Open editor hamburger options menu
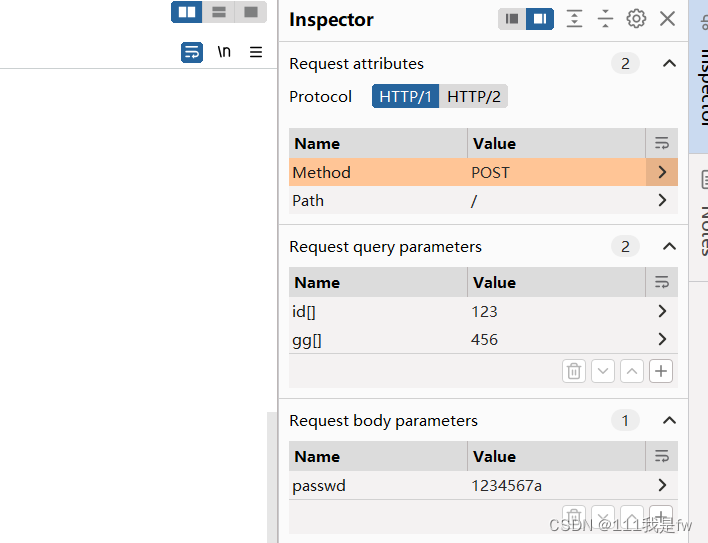Viewport: 708px width, 543px height. 256,52
